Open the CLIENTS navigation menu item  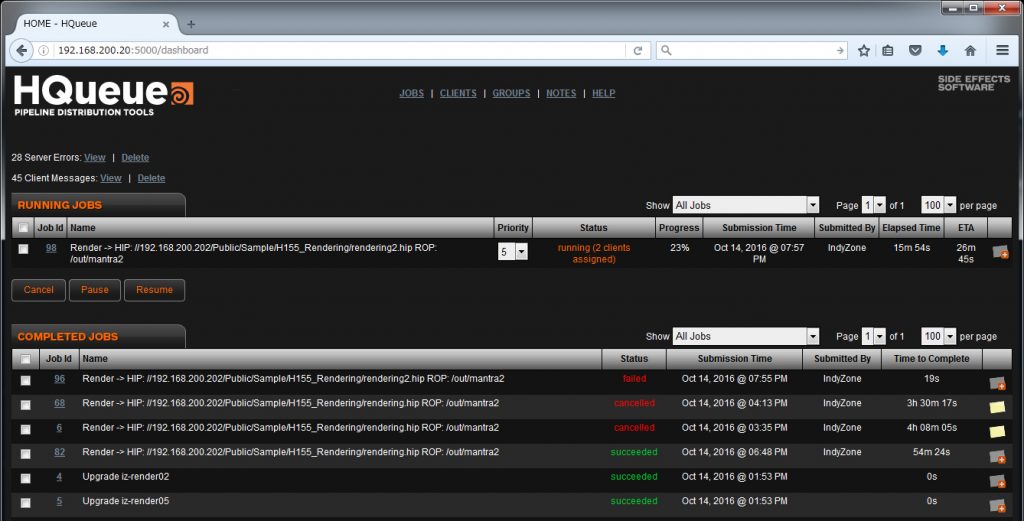click(458, 93)
